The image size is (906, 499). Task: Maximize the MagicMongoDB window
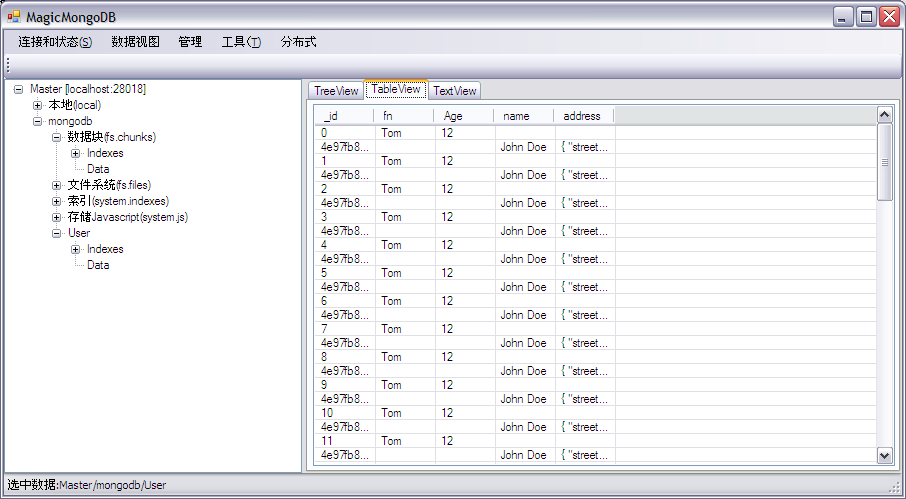pyautogui.click(x=866, y=17)
